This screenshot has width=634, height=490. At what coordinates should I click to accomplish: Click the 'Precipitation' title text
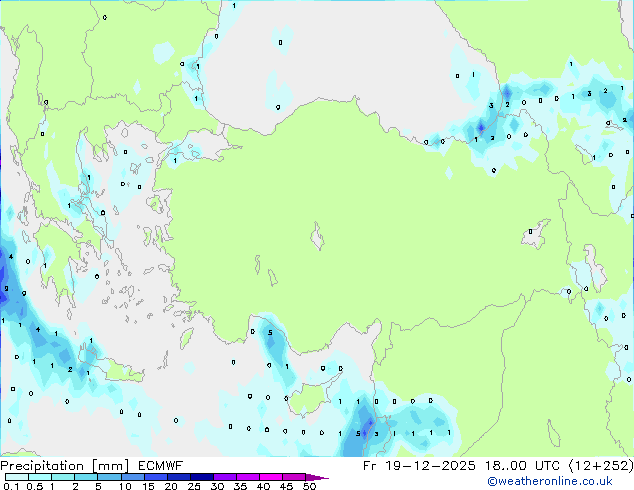click(x=42, y=466)
